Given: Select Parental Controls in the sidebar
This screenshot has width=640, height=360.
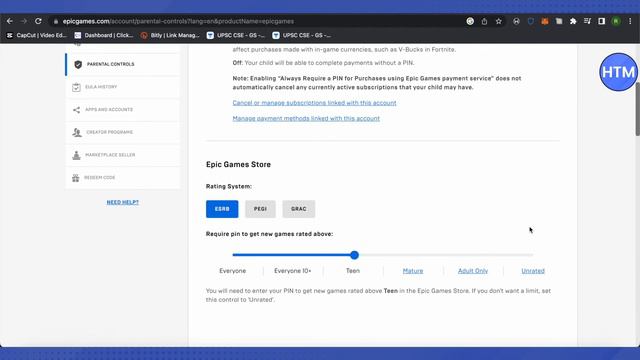Looking at the screenshot, I should [122, 64].
